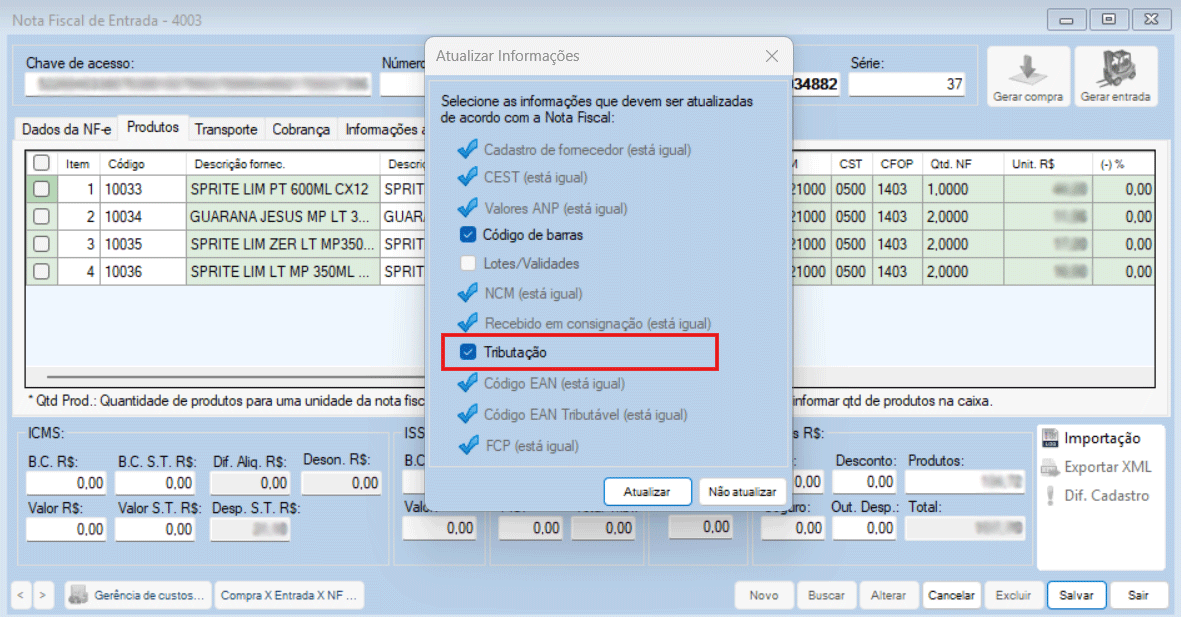Click the Código column header

tap(143, 163)
